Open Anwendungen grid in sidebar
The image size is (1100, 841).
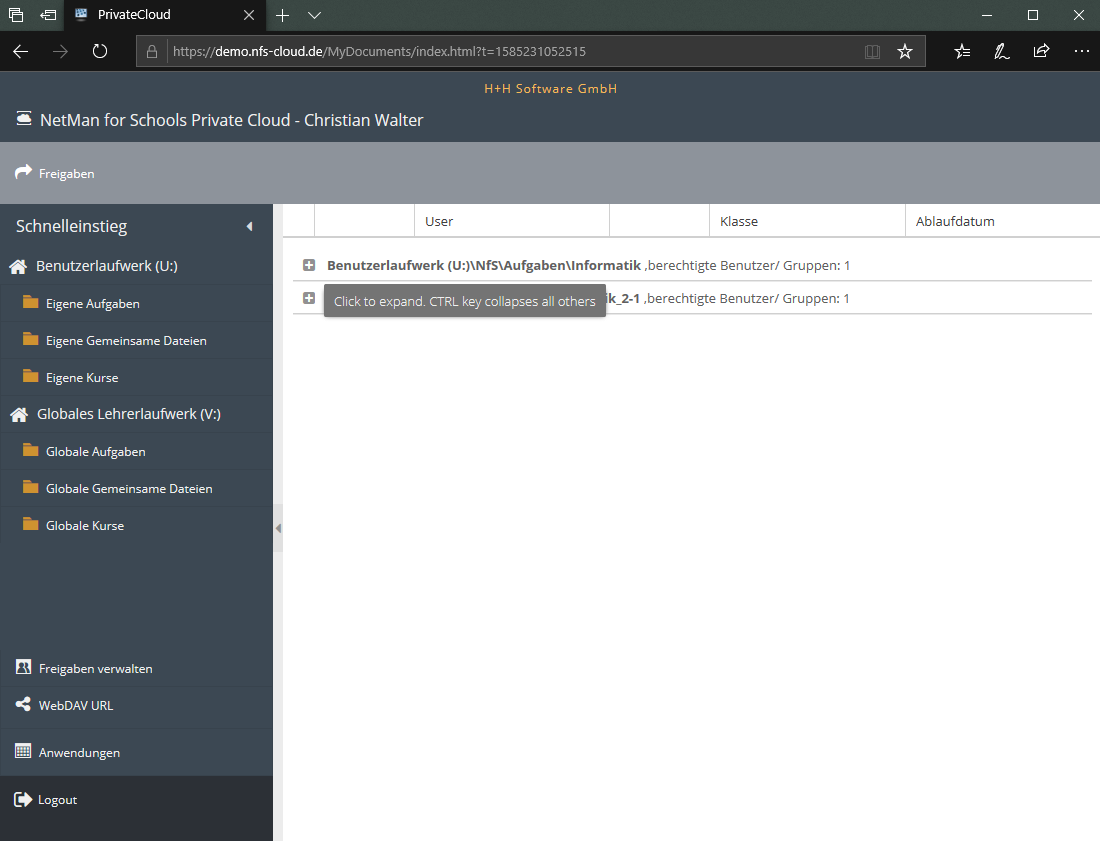79,752
